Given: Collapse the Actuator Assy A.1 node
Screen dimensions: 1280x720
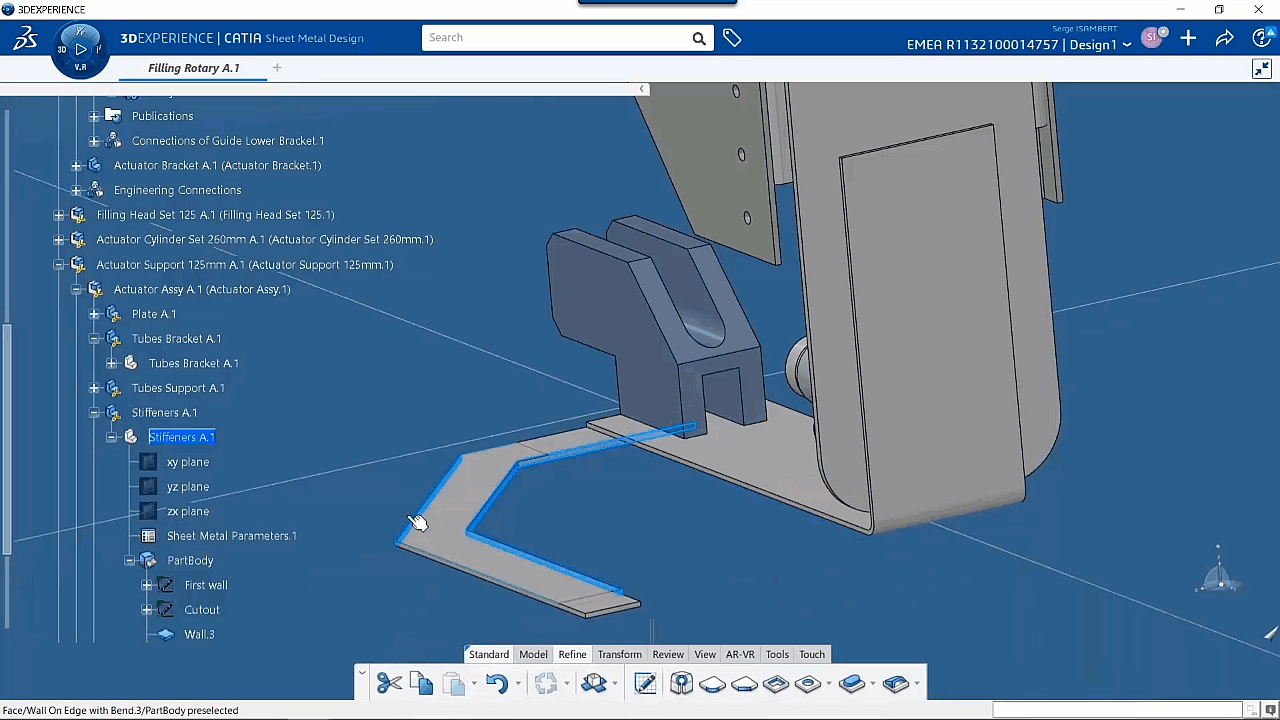Looking at the screenshot, I should (76, 289).
